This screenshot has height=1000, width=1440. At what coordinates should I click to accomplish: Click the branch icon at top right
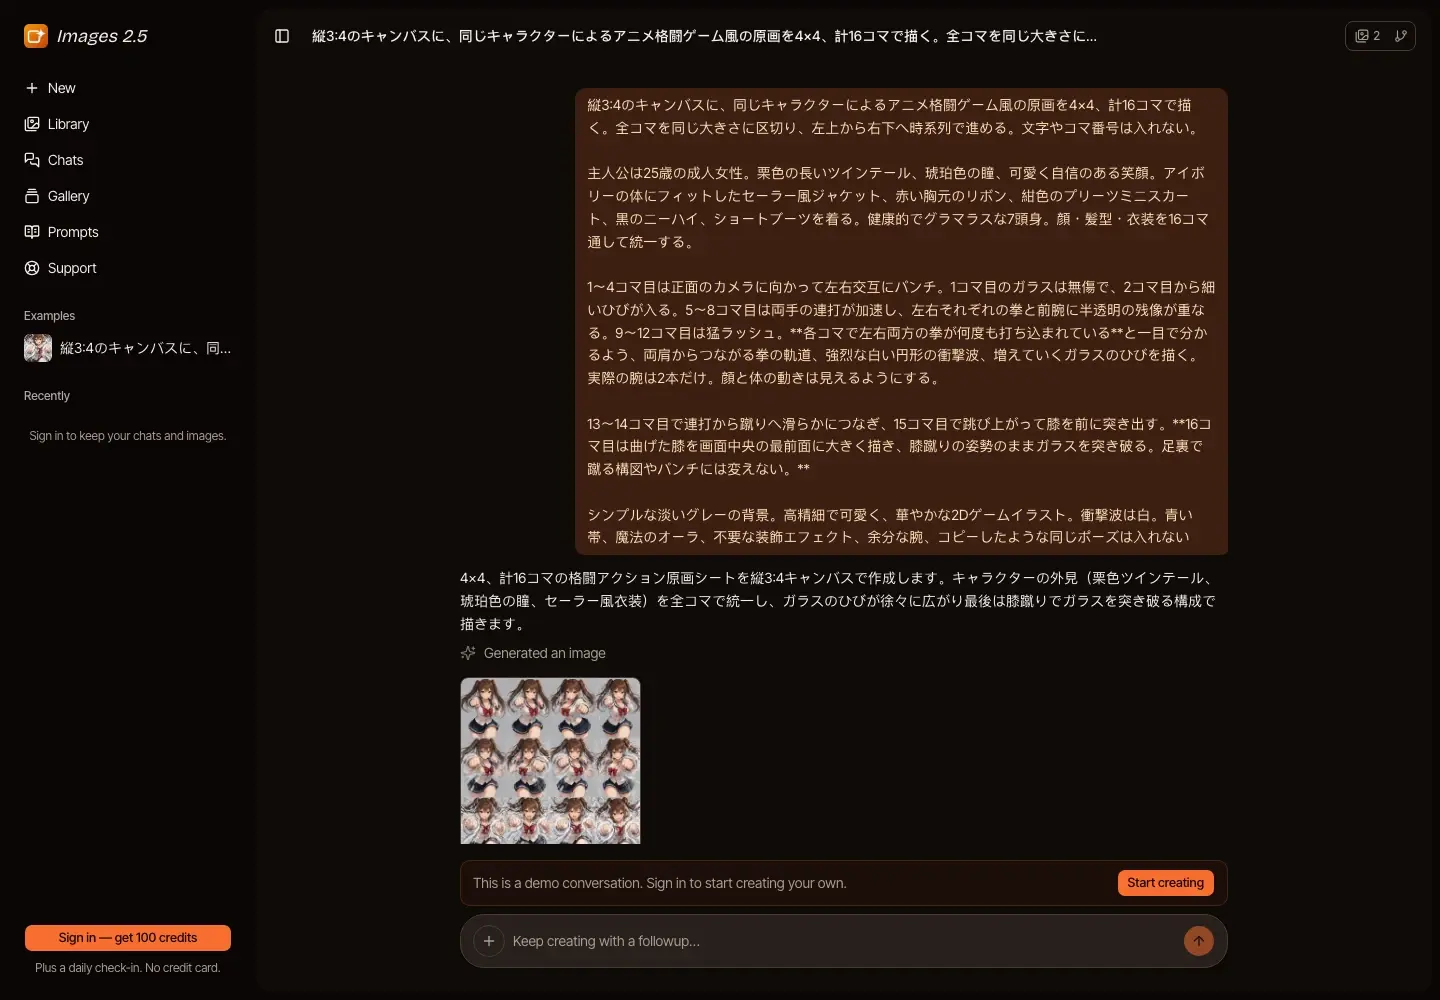point(1401,36)
